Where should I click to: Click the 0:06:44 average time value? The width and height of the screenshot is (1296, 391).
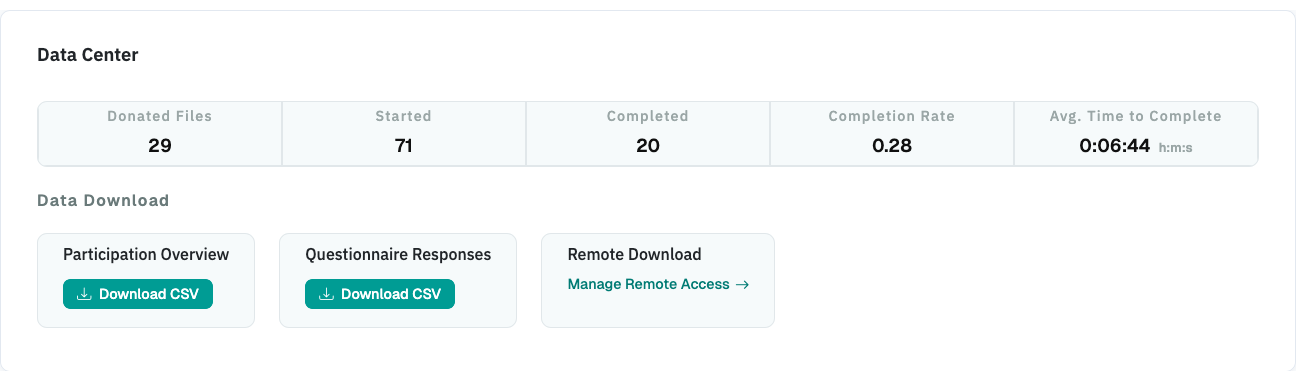tap(1115, 146)
